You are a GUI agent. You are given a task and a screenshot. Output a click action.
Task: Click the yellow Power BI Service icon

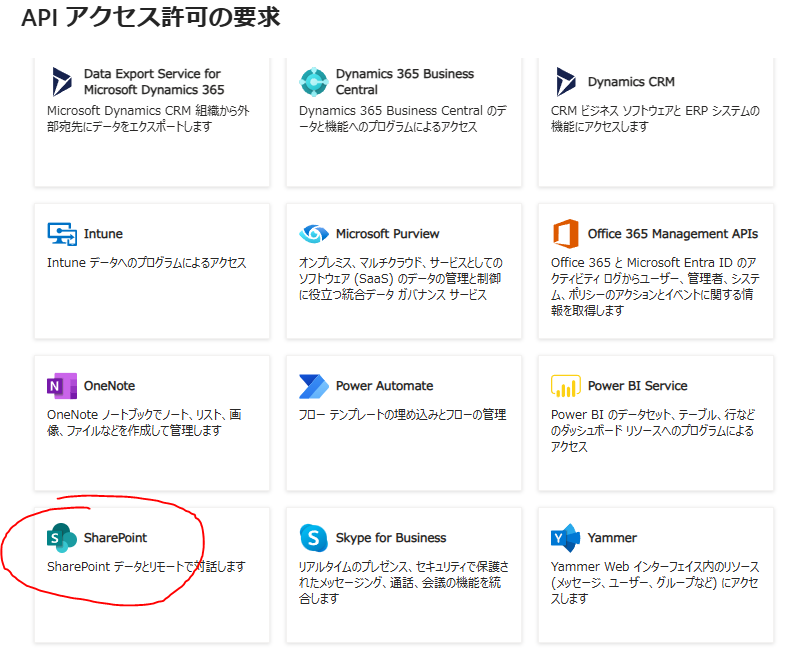coord(566,386)
